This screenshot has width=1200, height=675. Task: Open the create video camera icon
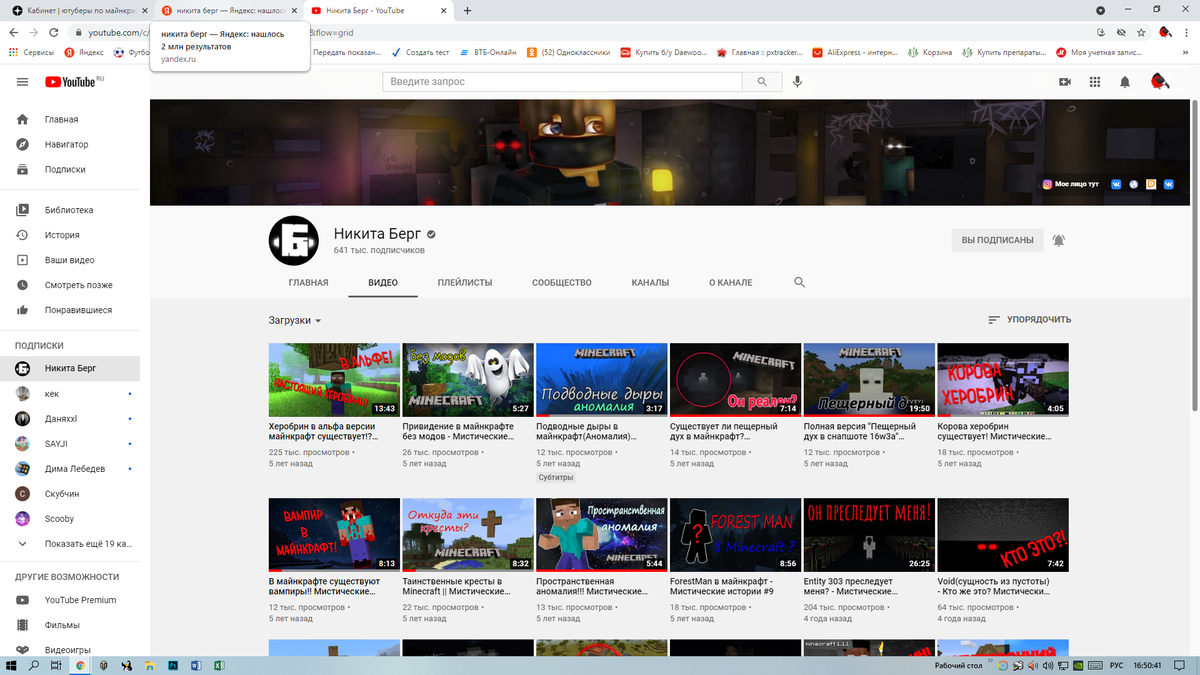[1065, 82]
